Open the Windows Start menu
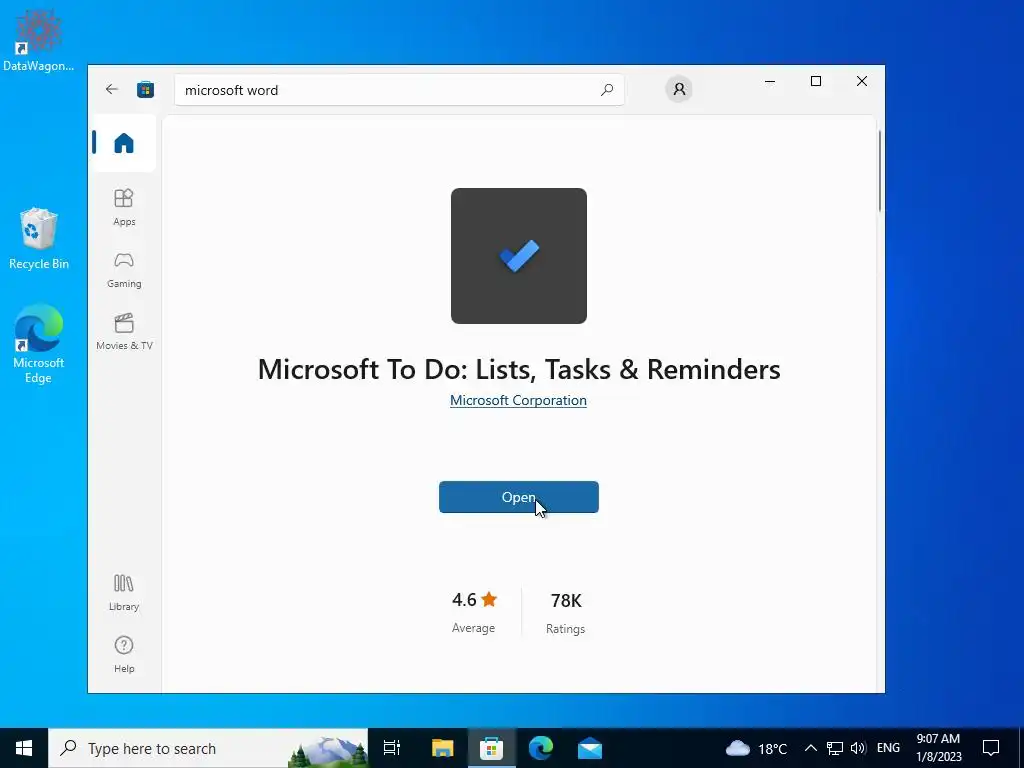This screenshot has width=1024, height=768. pyautogui.click(x=24, y=748)
